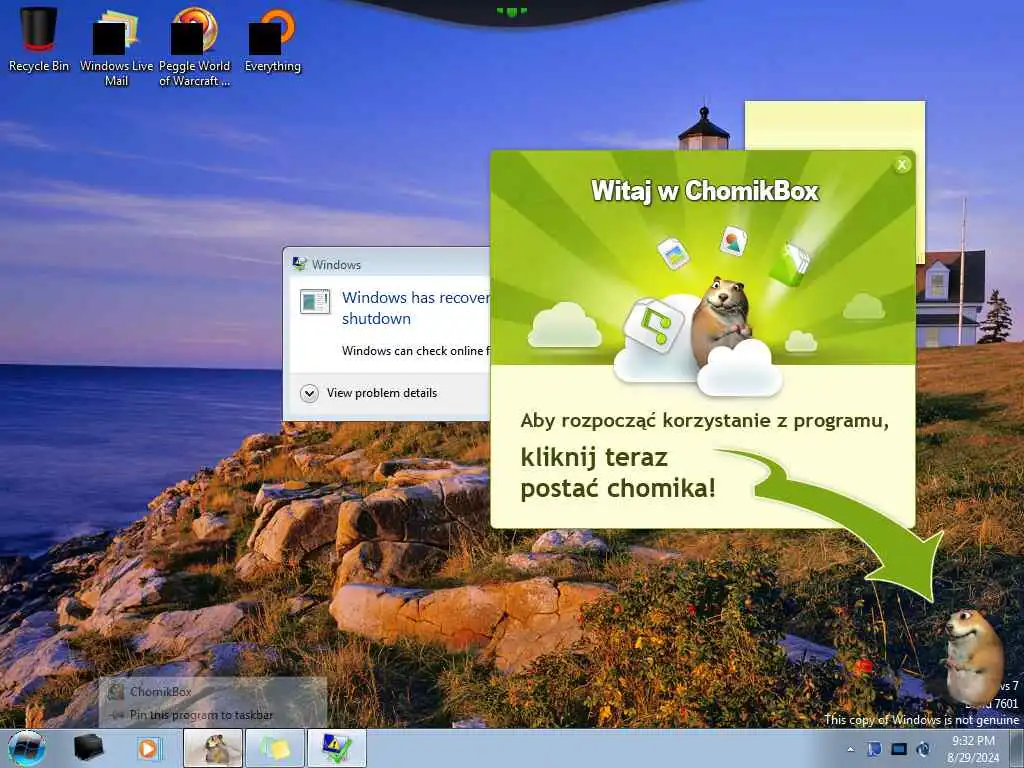Viewport: 1024px width, 768px height.
Task: Open the Windows Live Mail desktop shortcut
Action: (x=116, y=47)
